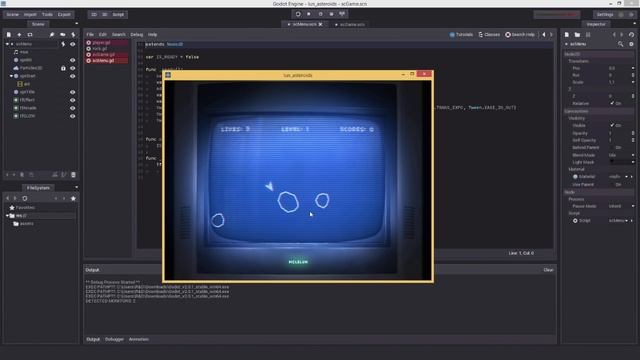The height and width of the screenshot is (360, 640).
Task: Open the node script lightning icon in Scene toolbar
Action: point(73,35)
